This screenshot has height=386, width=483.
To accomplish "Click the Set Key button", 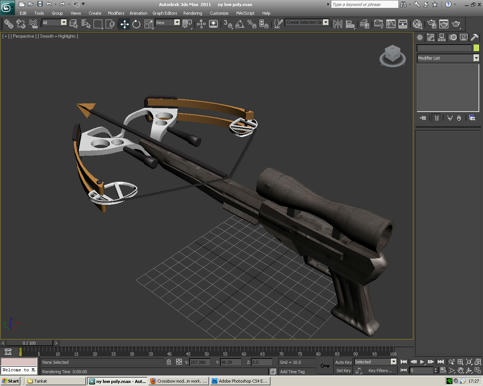I will (343, 370).
